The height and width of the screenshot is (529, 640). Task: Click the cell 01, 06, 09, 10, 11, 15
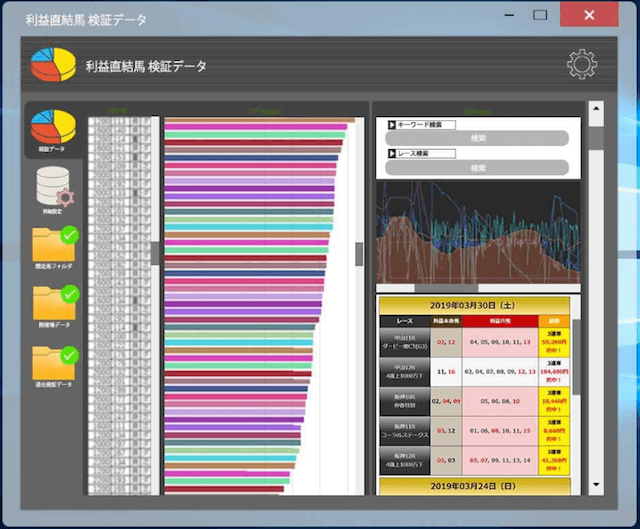(500, 431)
